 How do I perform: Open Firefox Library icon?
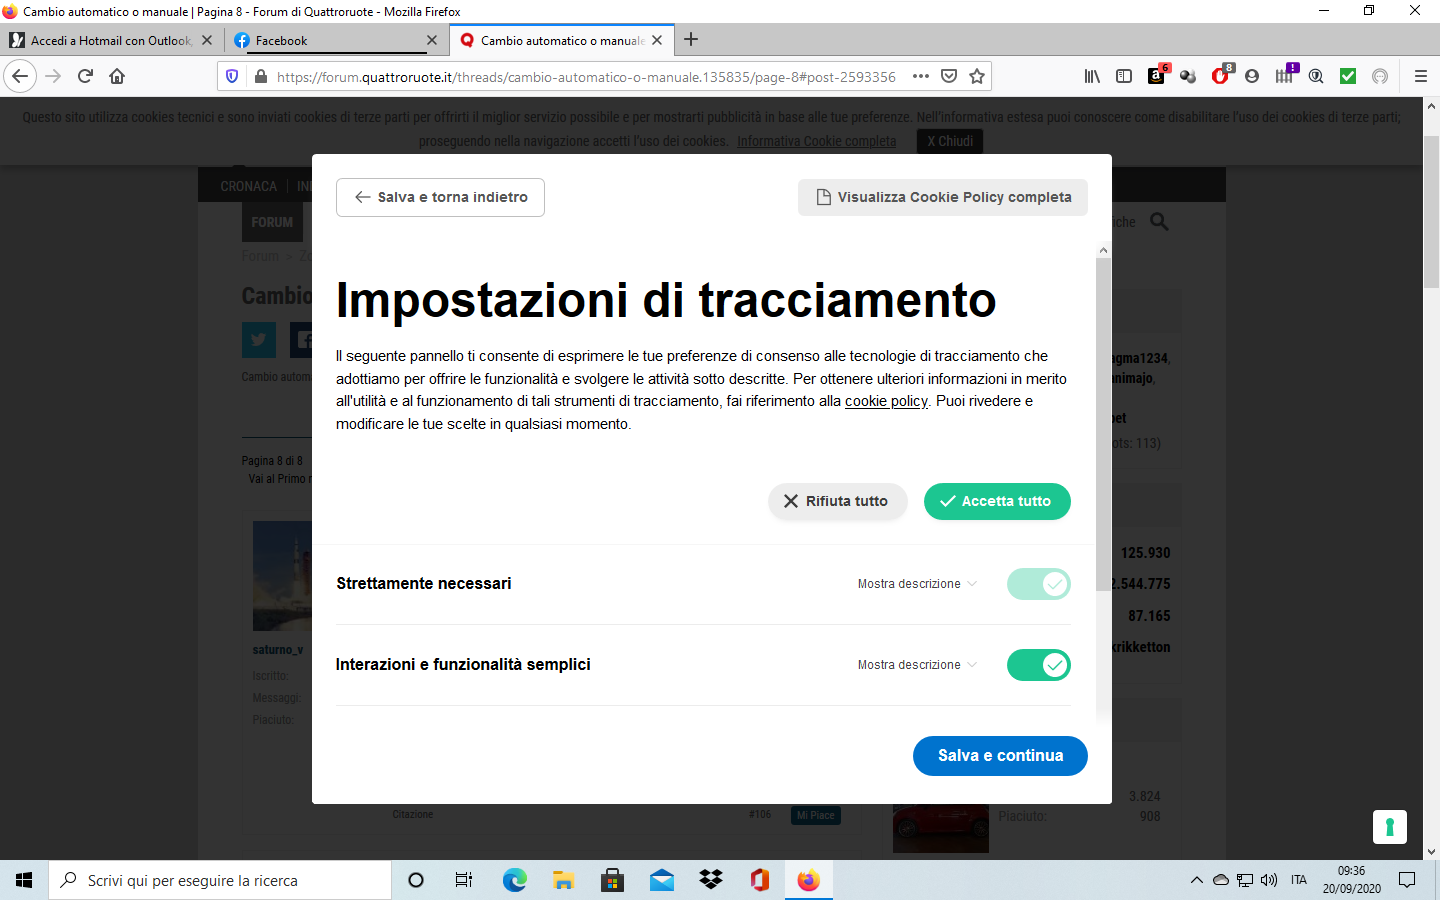[x=1092, y=76]
